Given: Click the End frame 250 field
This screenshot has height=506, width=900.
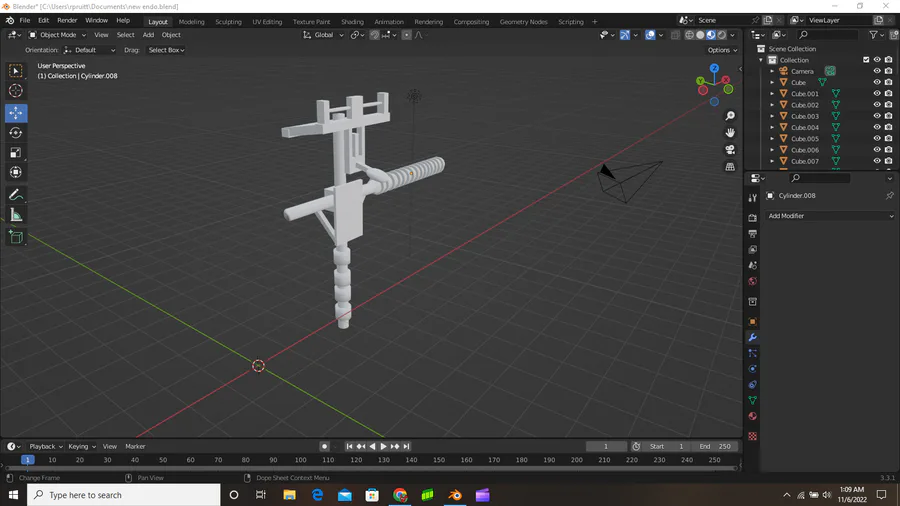Looking at the screenshot, I should click(715, 446).
